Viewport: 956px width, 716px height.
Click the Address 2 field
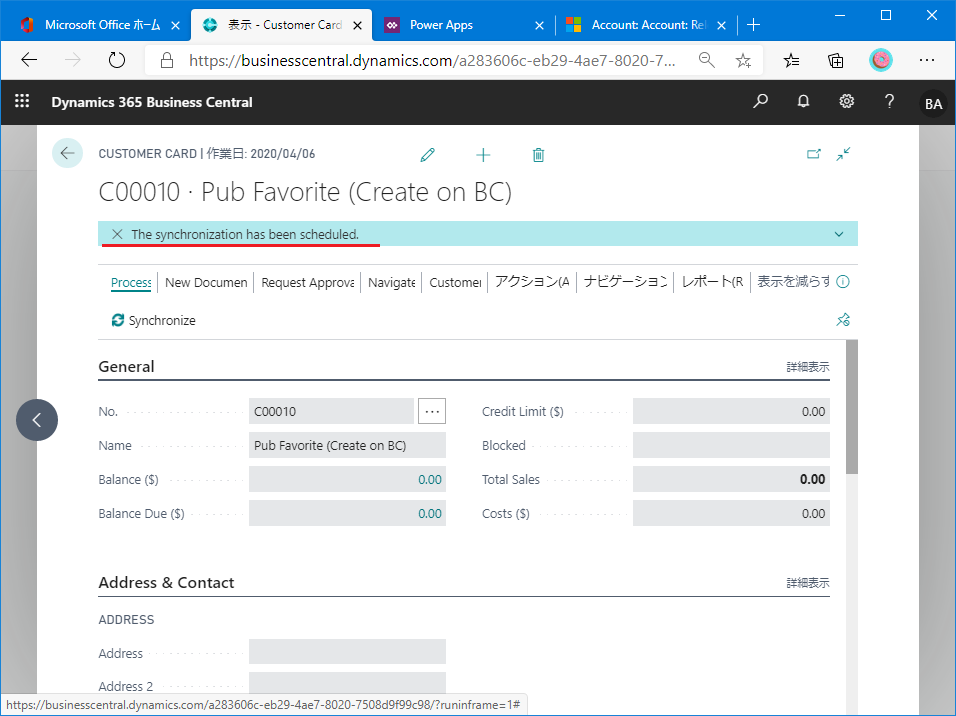click(x=347, y=684)
